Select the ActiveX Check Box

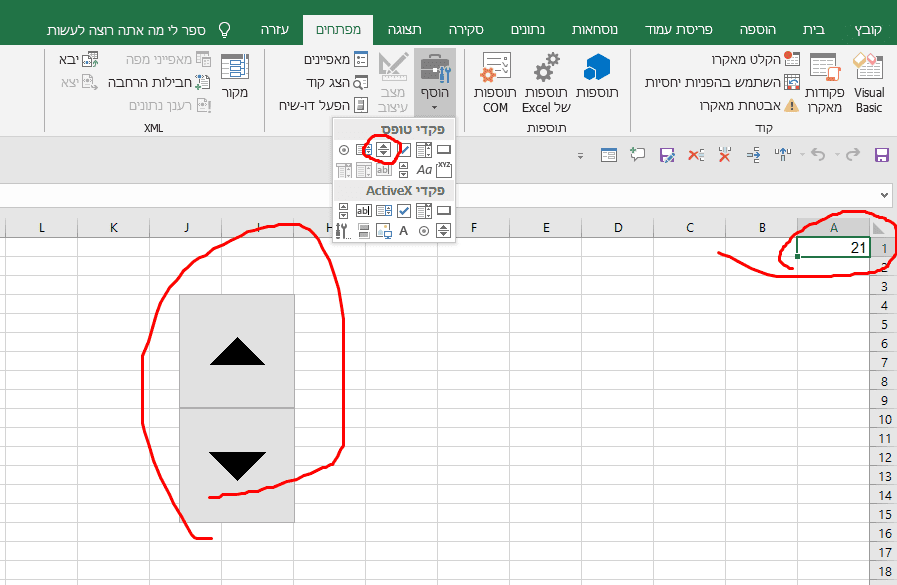(404, 210)
